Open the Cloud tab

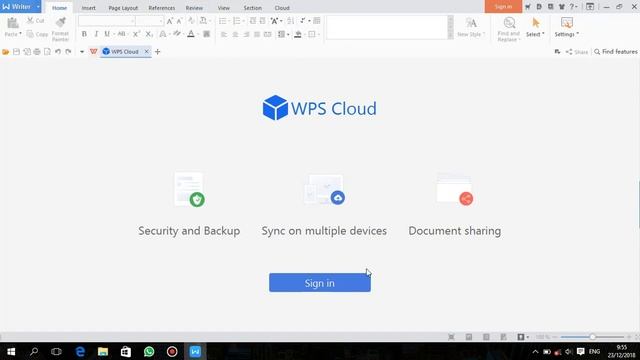[282, 8]
